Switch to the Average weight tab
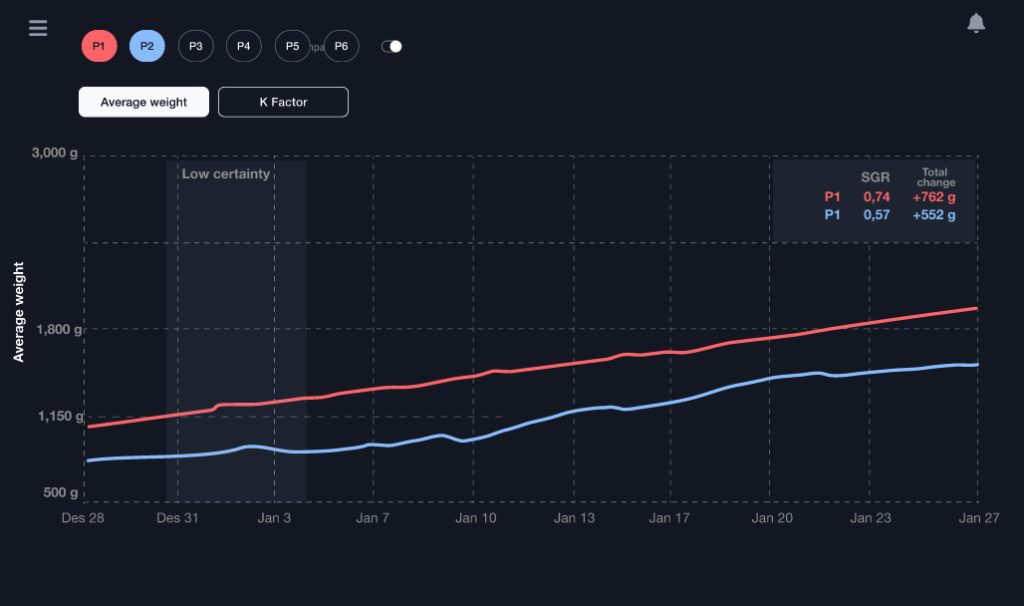 tap(144, 102)
